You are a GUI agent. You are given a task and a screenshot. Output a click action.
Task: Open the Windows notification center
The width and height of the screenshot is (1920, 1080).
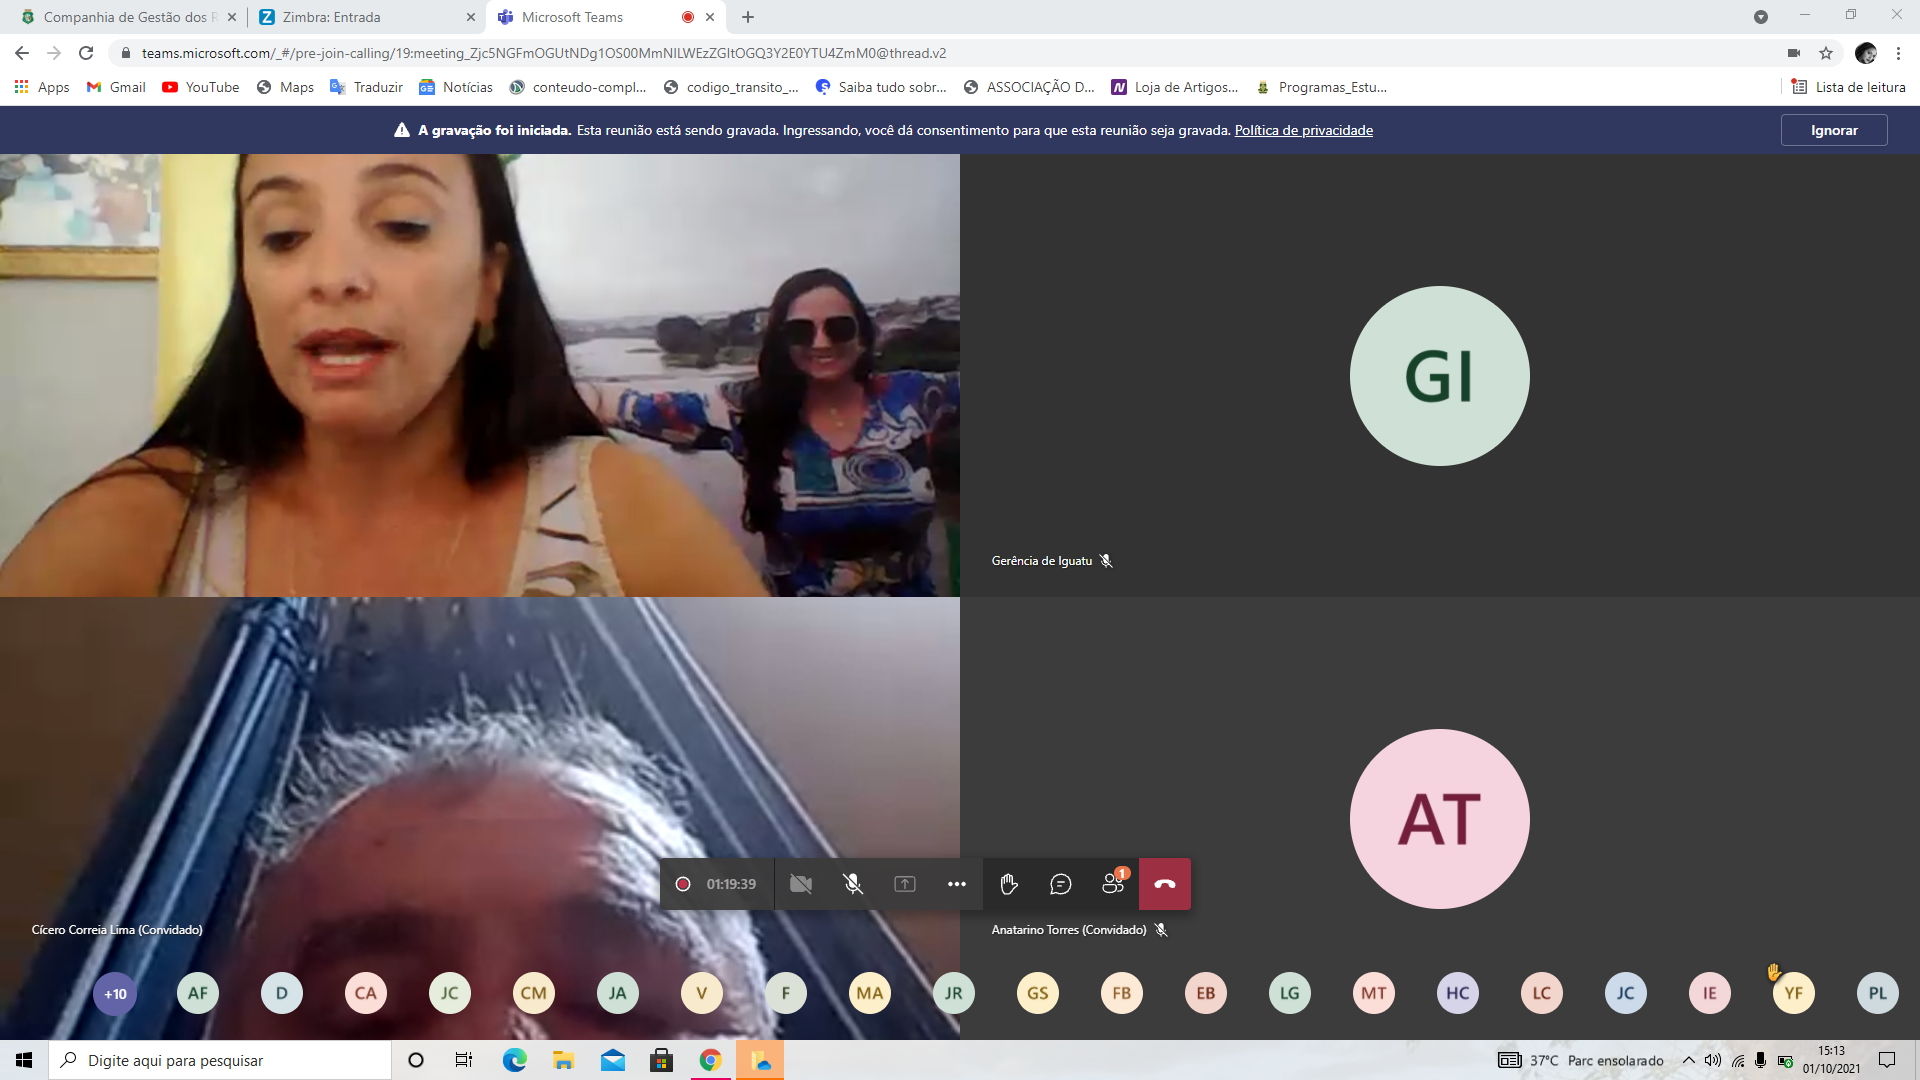[1887, 1060]
